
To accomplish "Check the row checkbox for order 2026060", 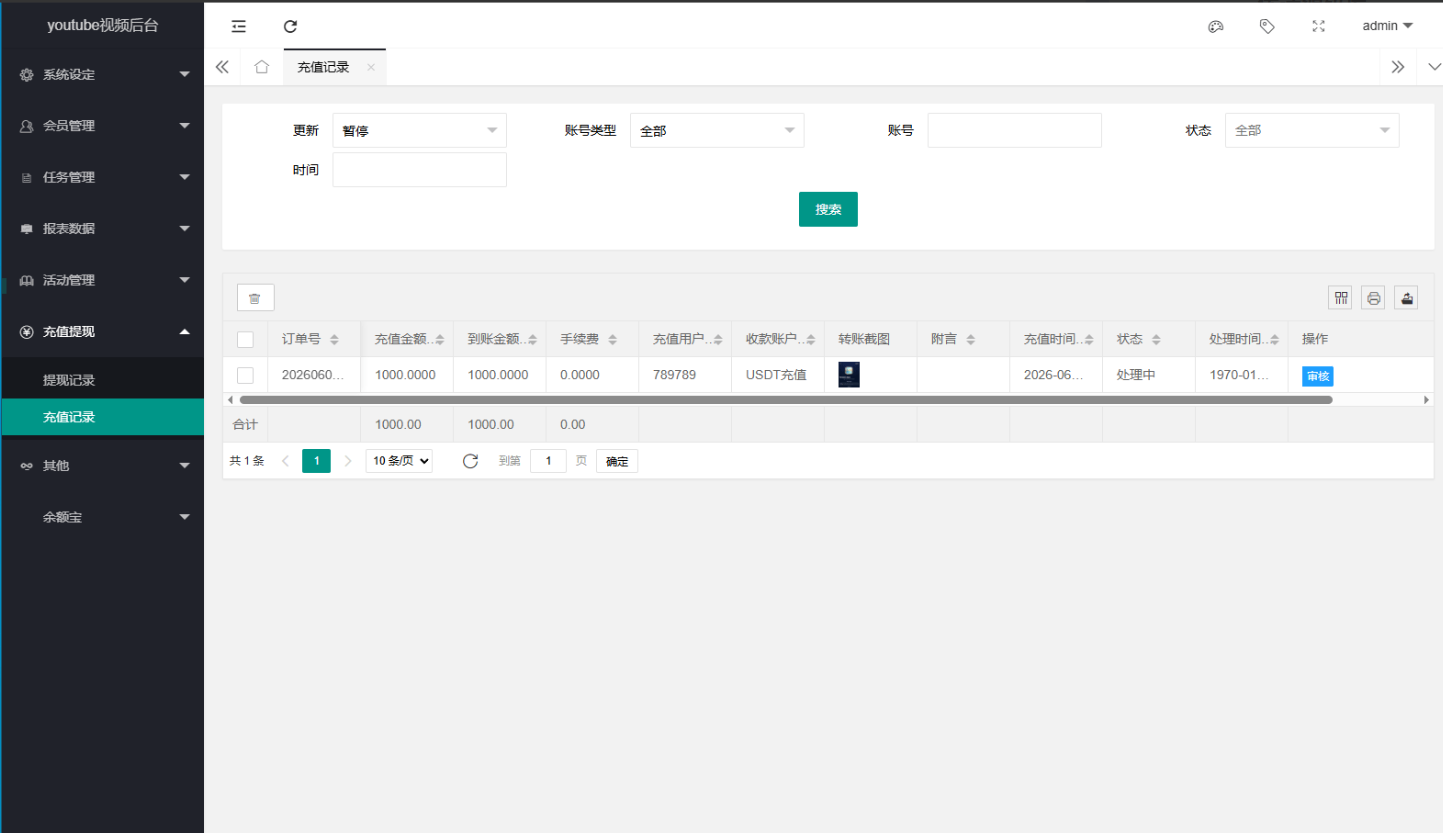I will click(245, 375).
